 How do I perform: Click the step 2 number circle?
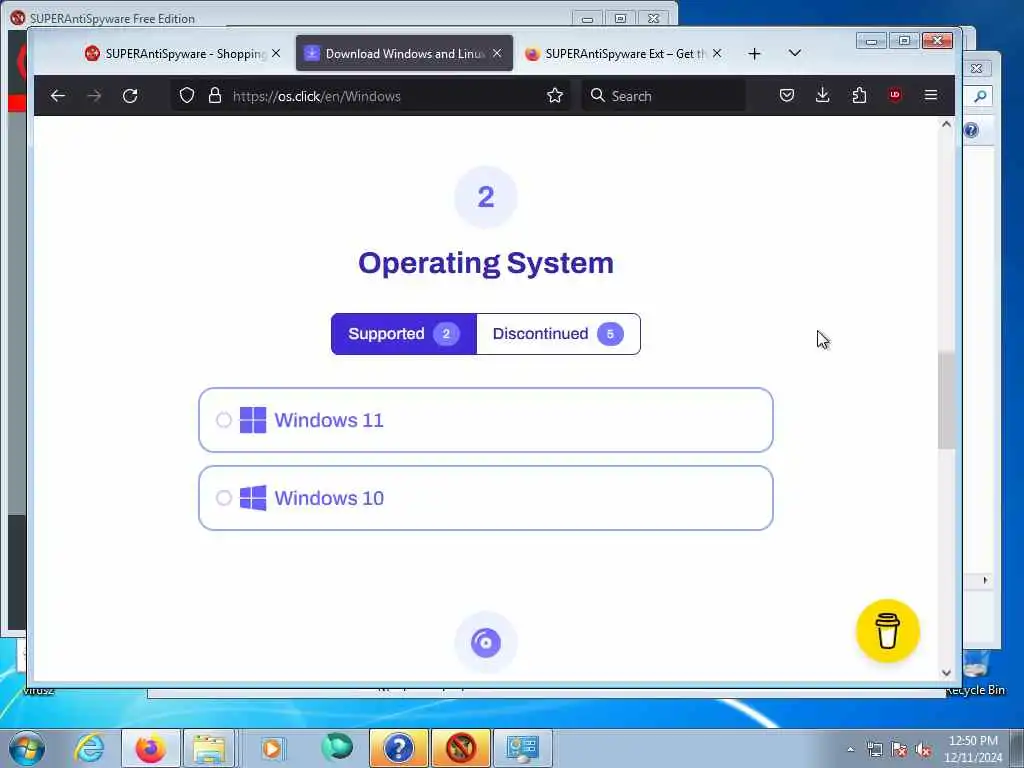pos(486,197)
